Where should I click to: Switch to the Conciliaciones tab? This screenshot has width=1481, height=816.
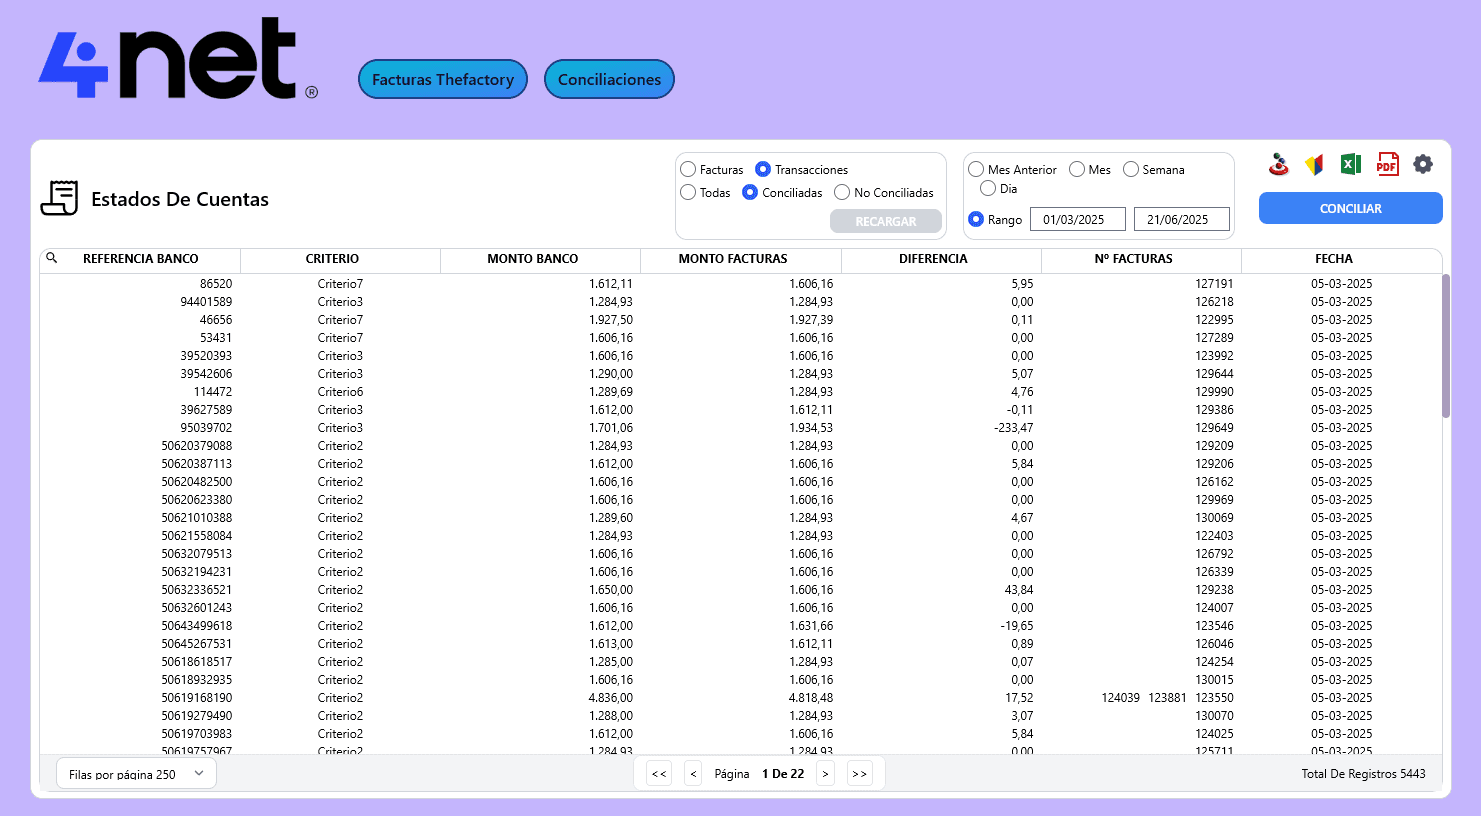click(x=609, y=80)
